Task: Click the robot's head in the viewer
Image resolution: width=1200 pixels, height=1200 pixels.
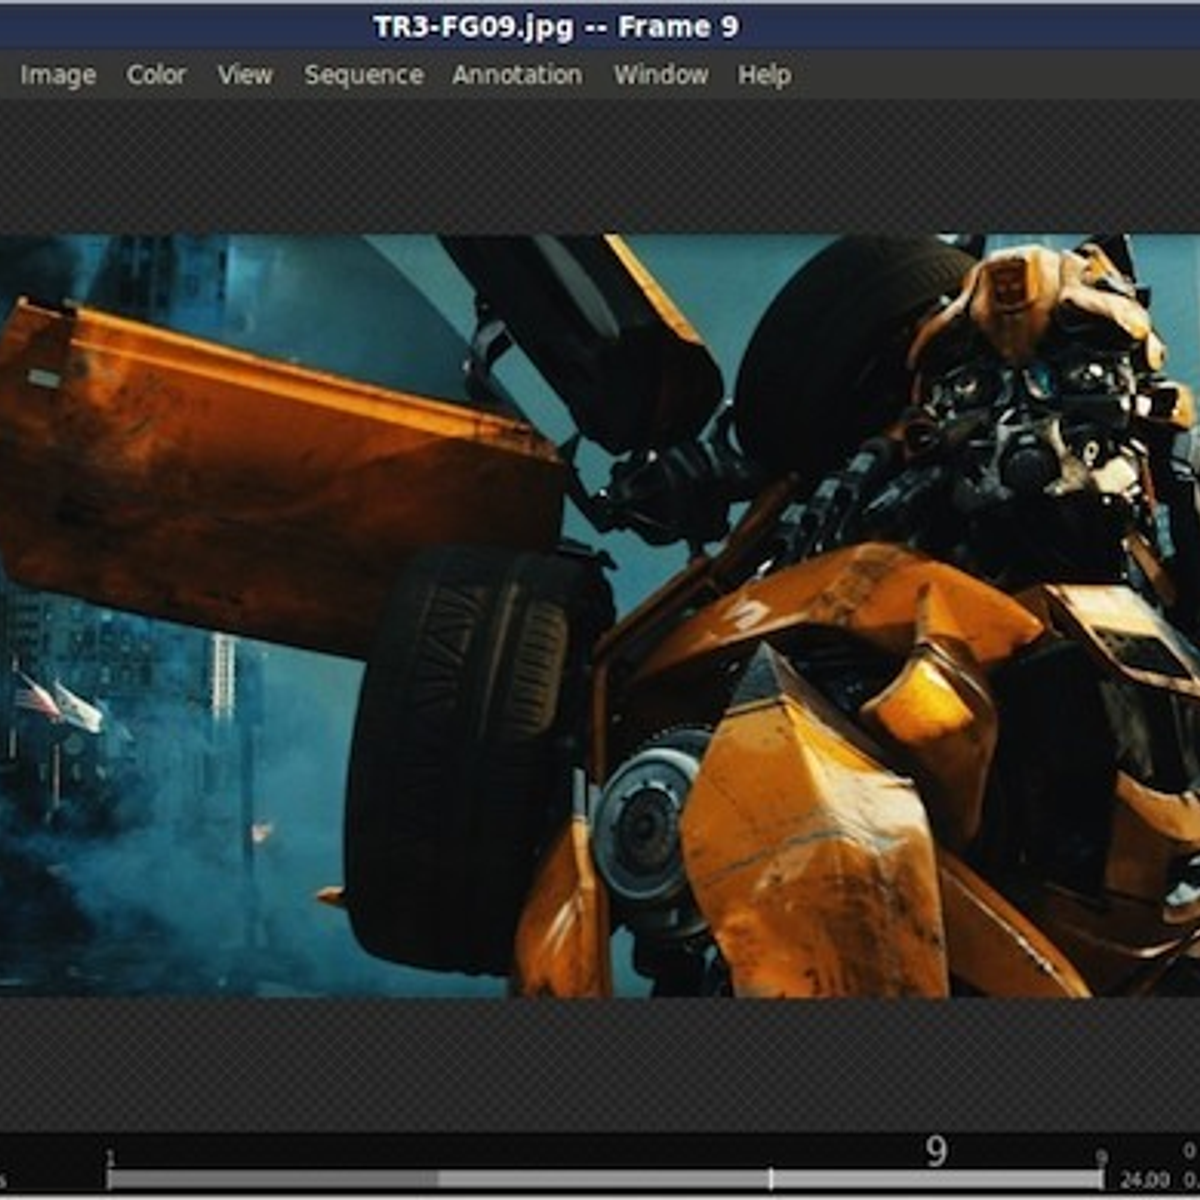Action: tap(1040, 380)
